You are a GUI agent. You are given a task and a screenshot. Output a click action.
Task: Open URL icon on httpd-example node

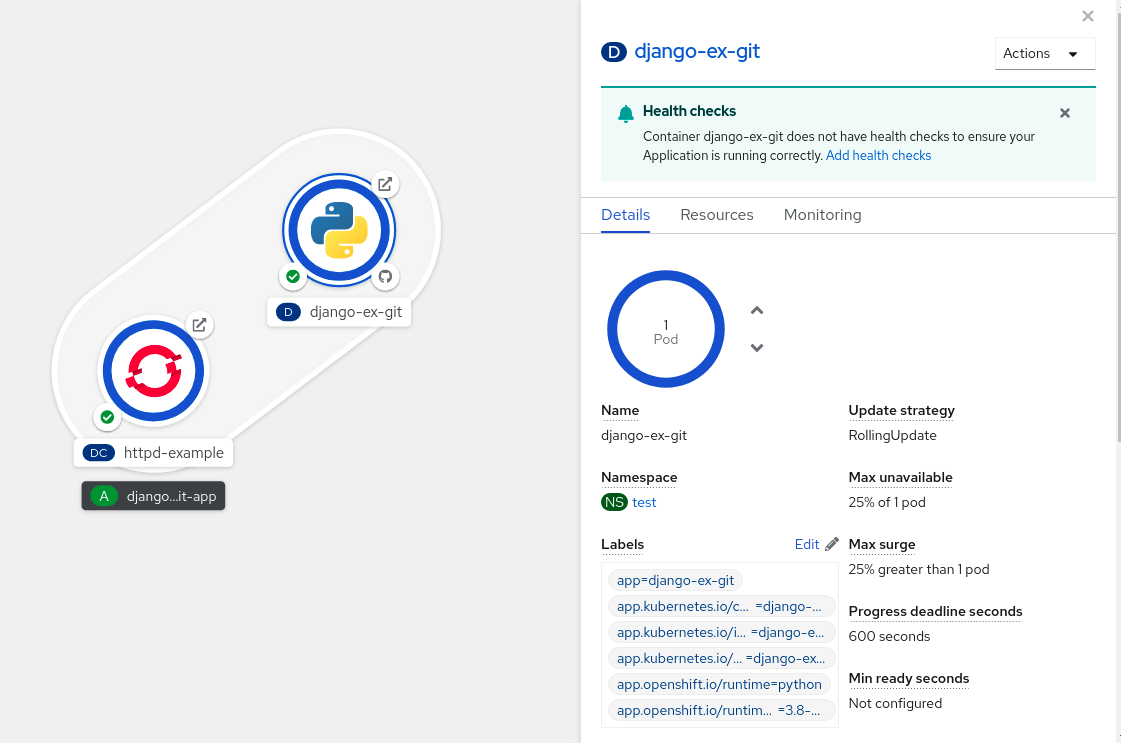coord(200,325)
